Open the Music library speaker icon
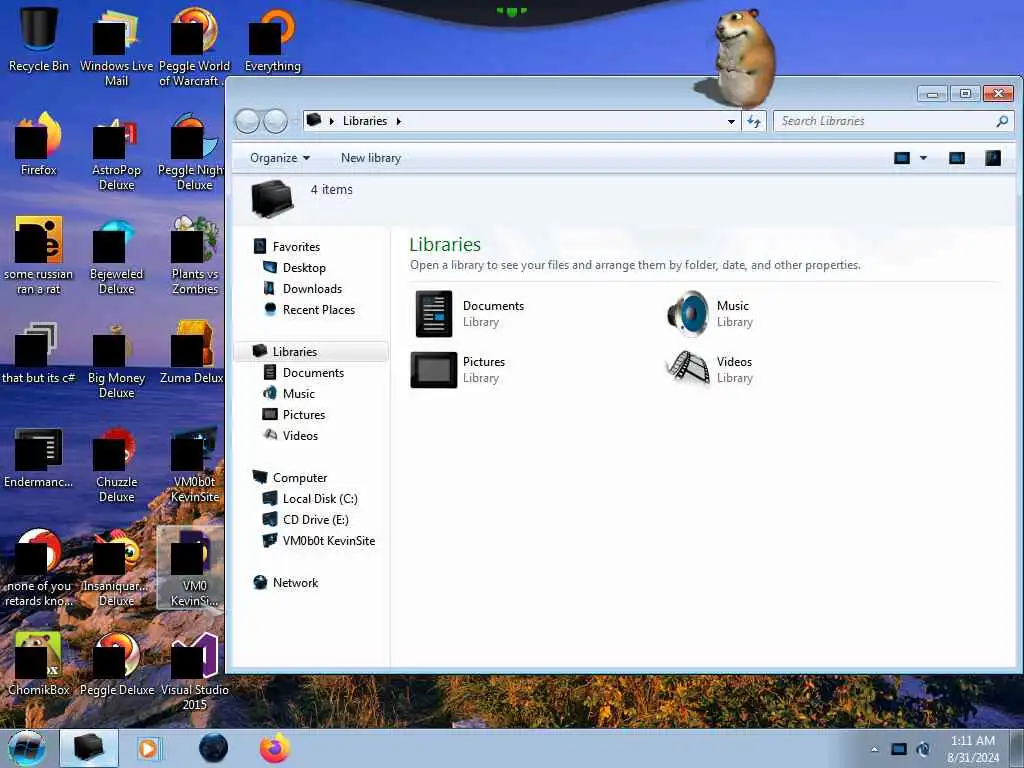 click(688, 313)
